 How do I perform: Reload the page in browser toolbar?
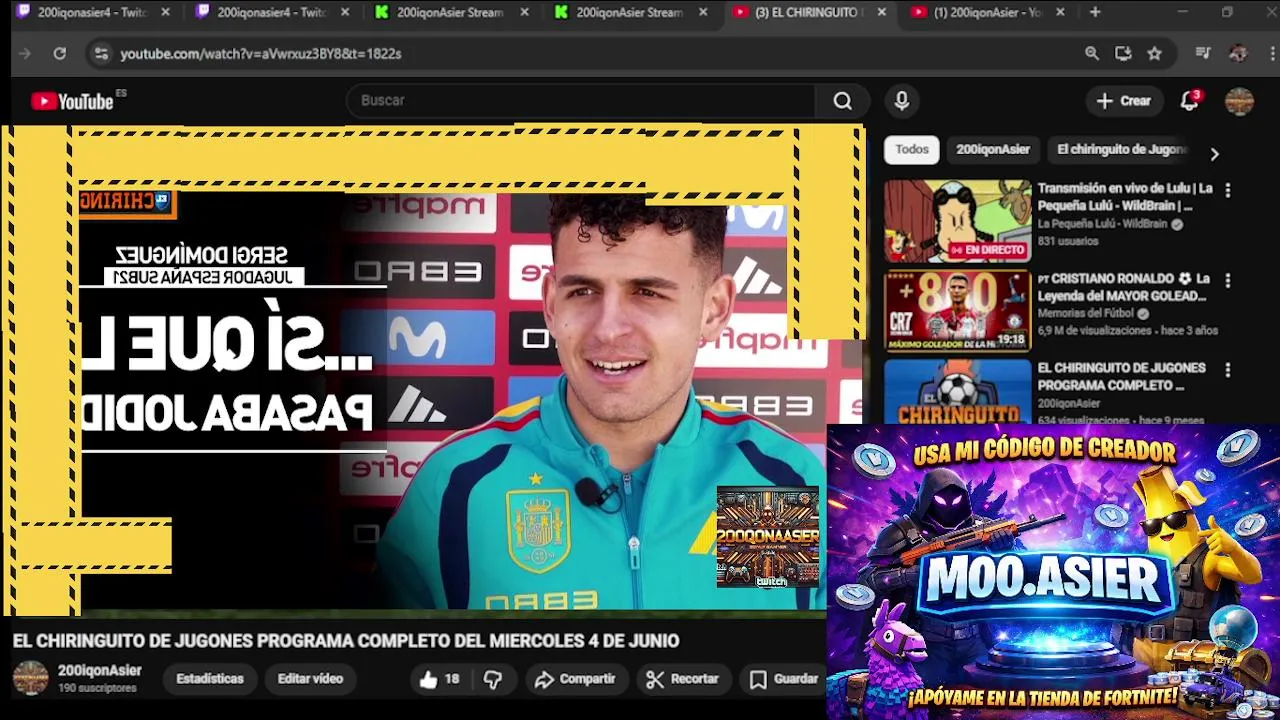click(x=60, y=54)
